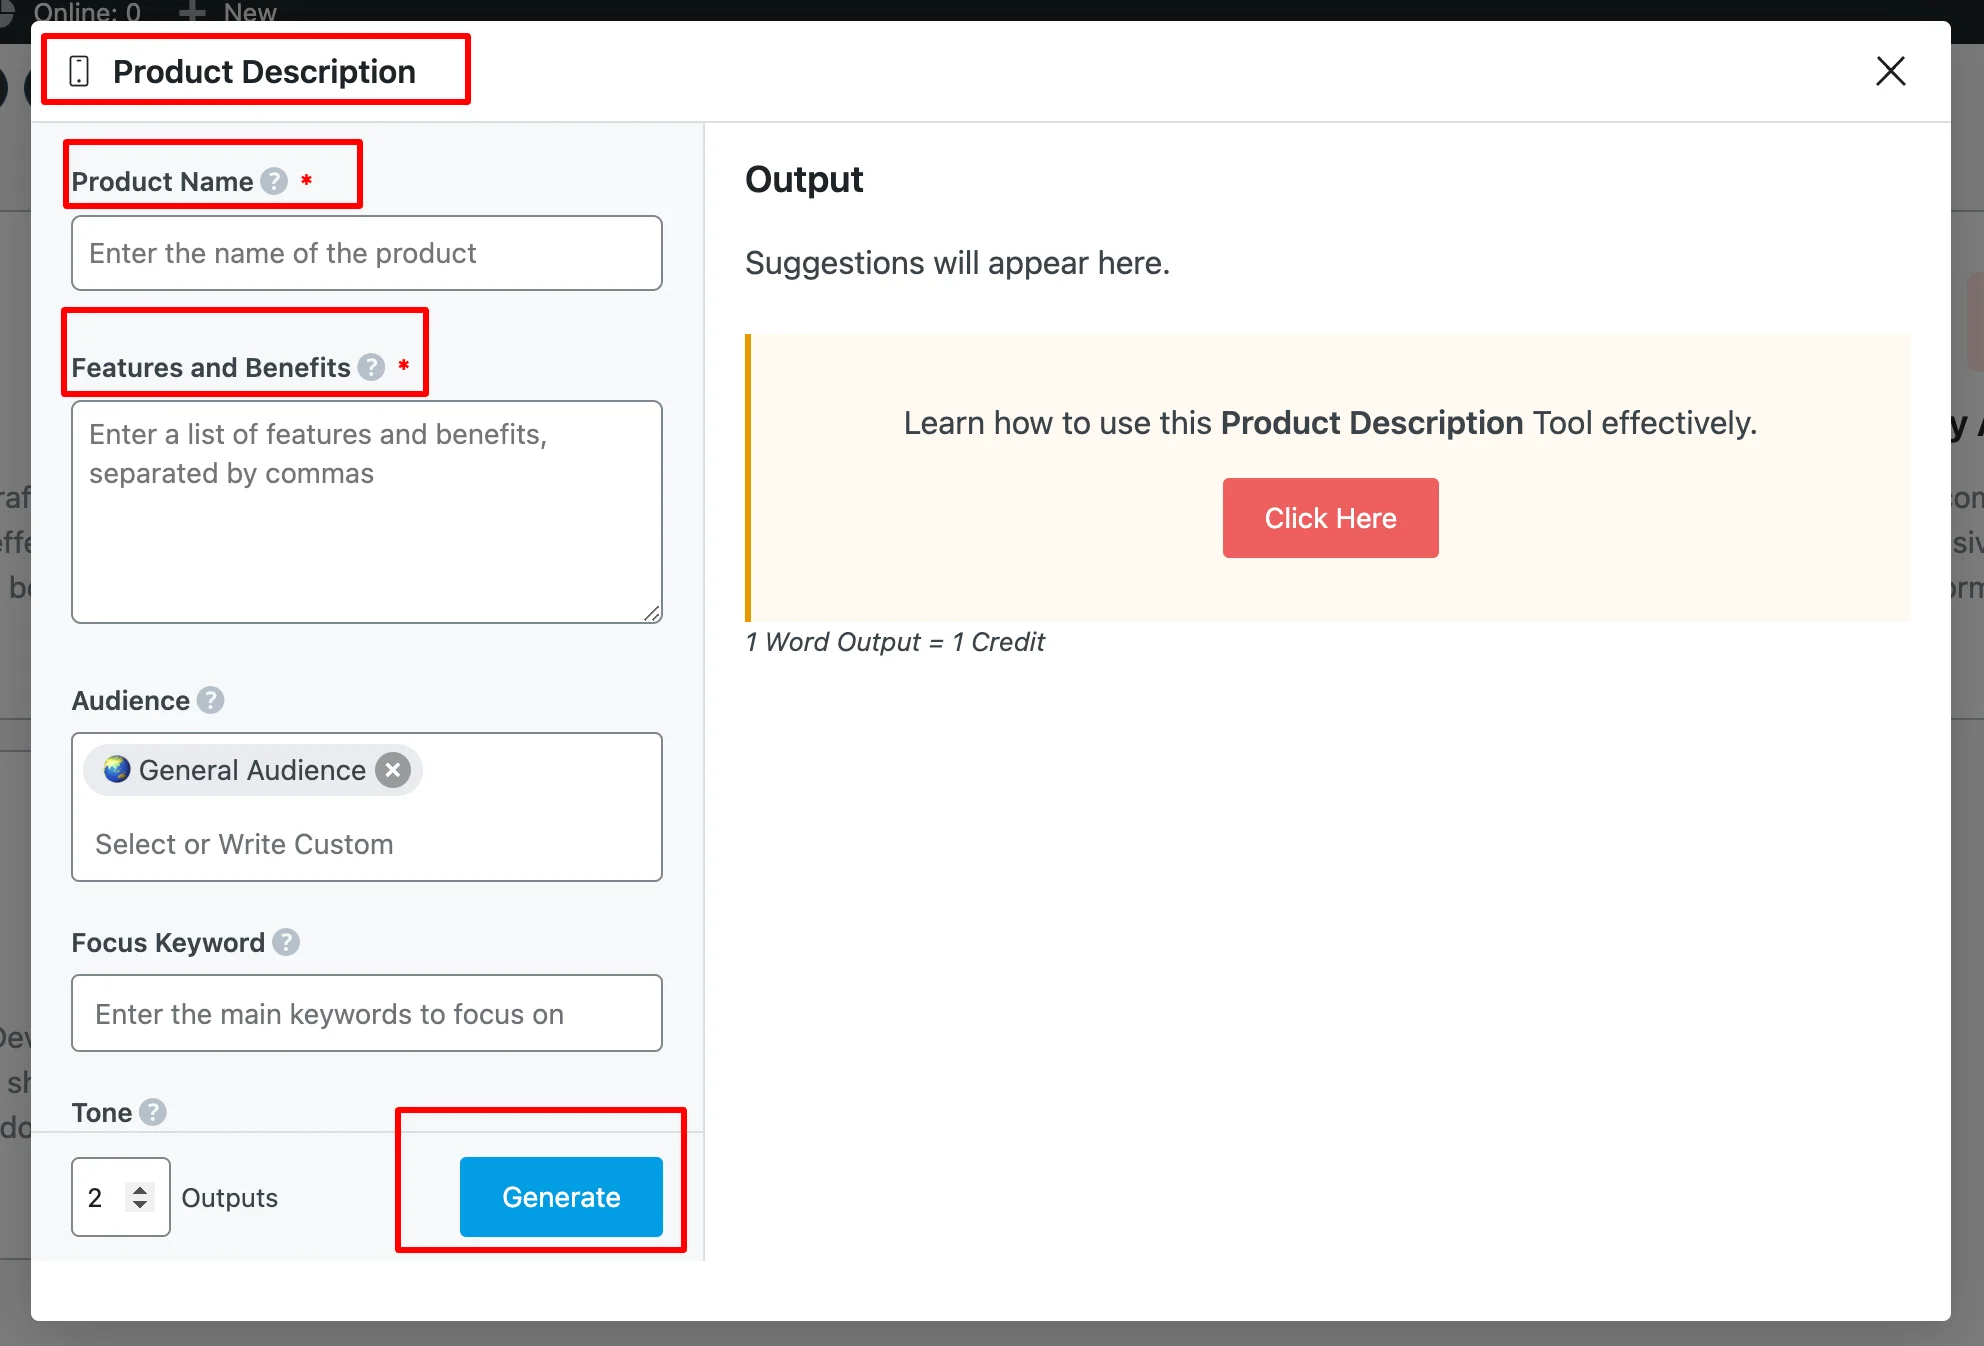Image resolution: width=1984 pixels, height=1346 pixels.
Task: Click the globe icon in General Audience tag
Action: [117, 769]
